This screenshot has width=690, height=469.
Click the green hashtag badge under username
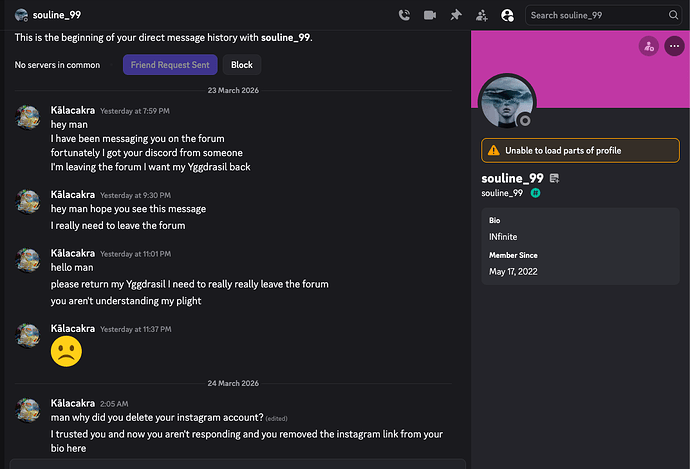click(x=535, y=193)
